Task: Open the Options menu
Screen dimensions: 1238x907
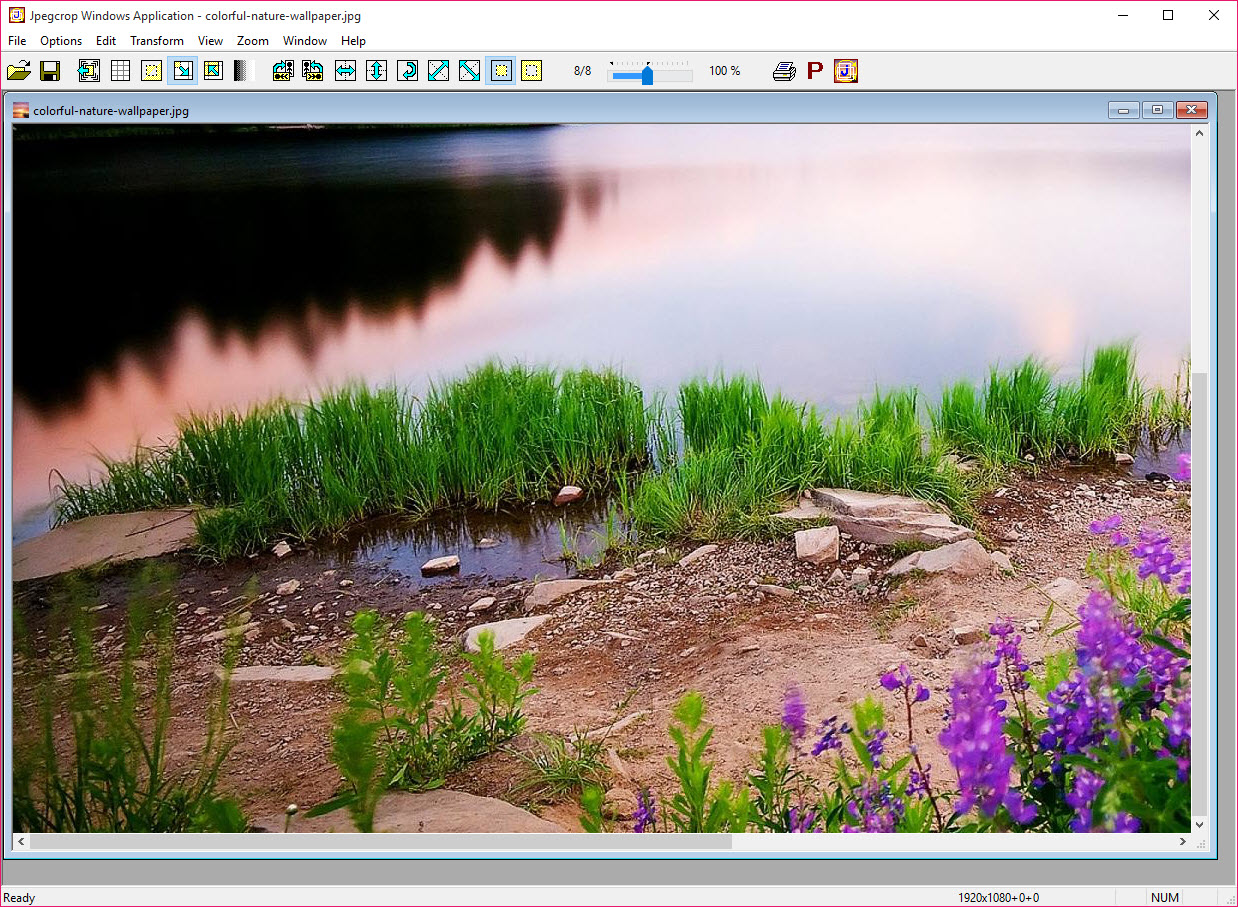Action: tap(61, 41)
